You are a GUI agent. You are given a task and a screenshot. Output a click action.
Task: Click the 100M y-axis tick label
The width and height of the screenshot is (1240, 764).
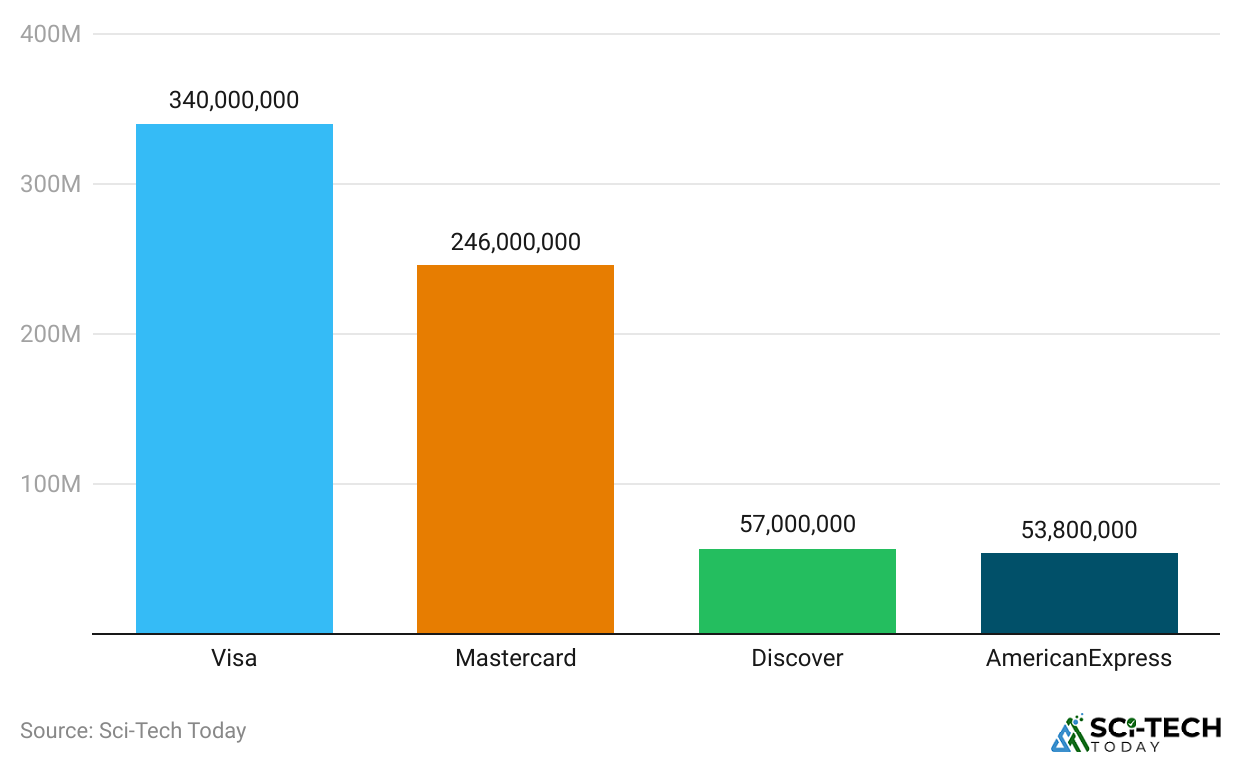[50, 484]
